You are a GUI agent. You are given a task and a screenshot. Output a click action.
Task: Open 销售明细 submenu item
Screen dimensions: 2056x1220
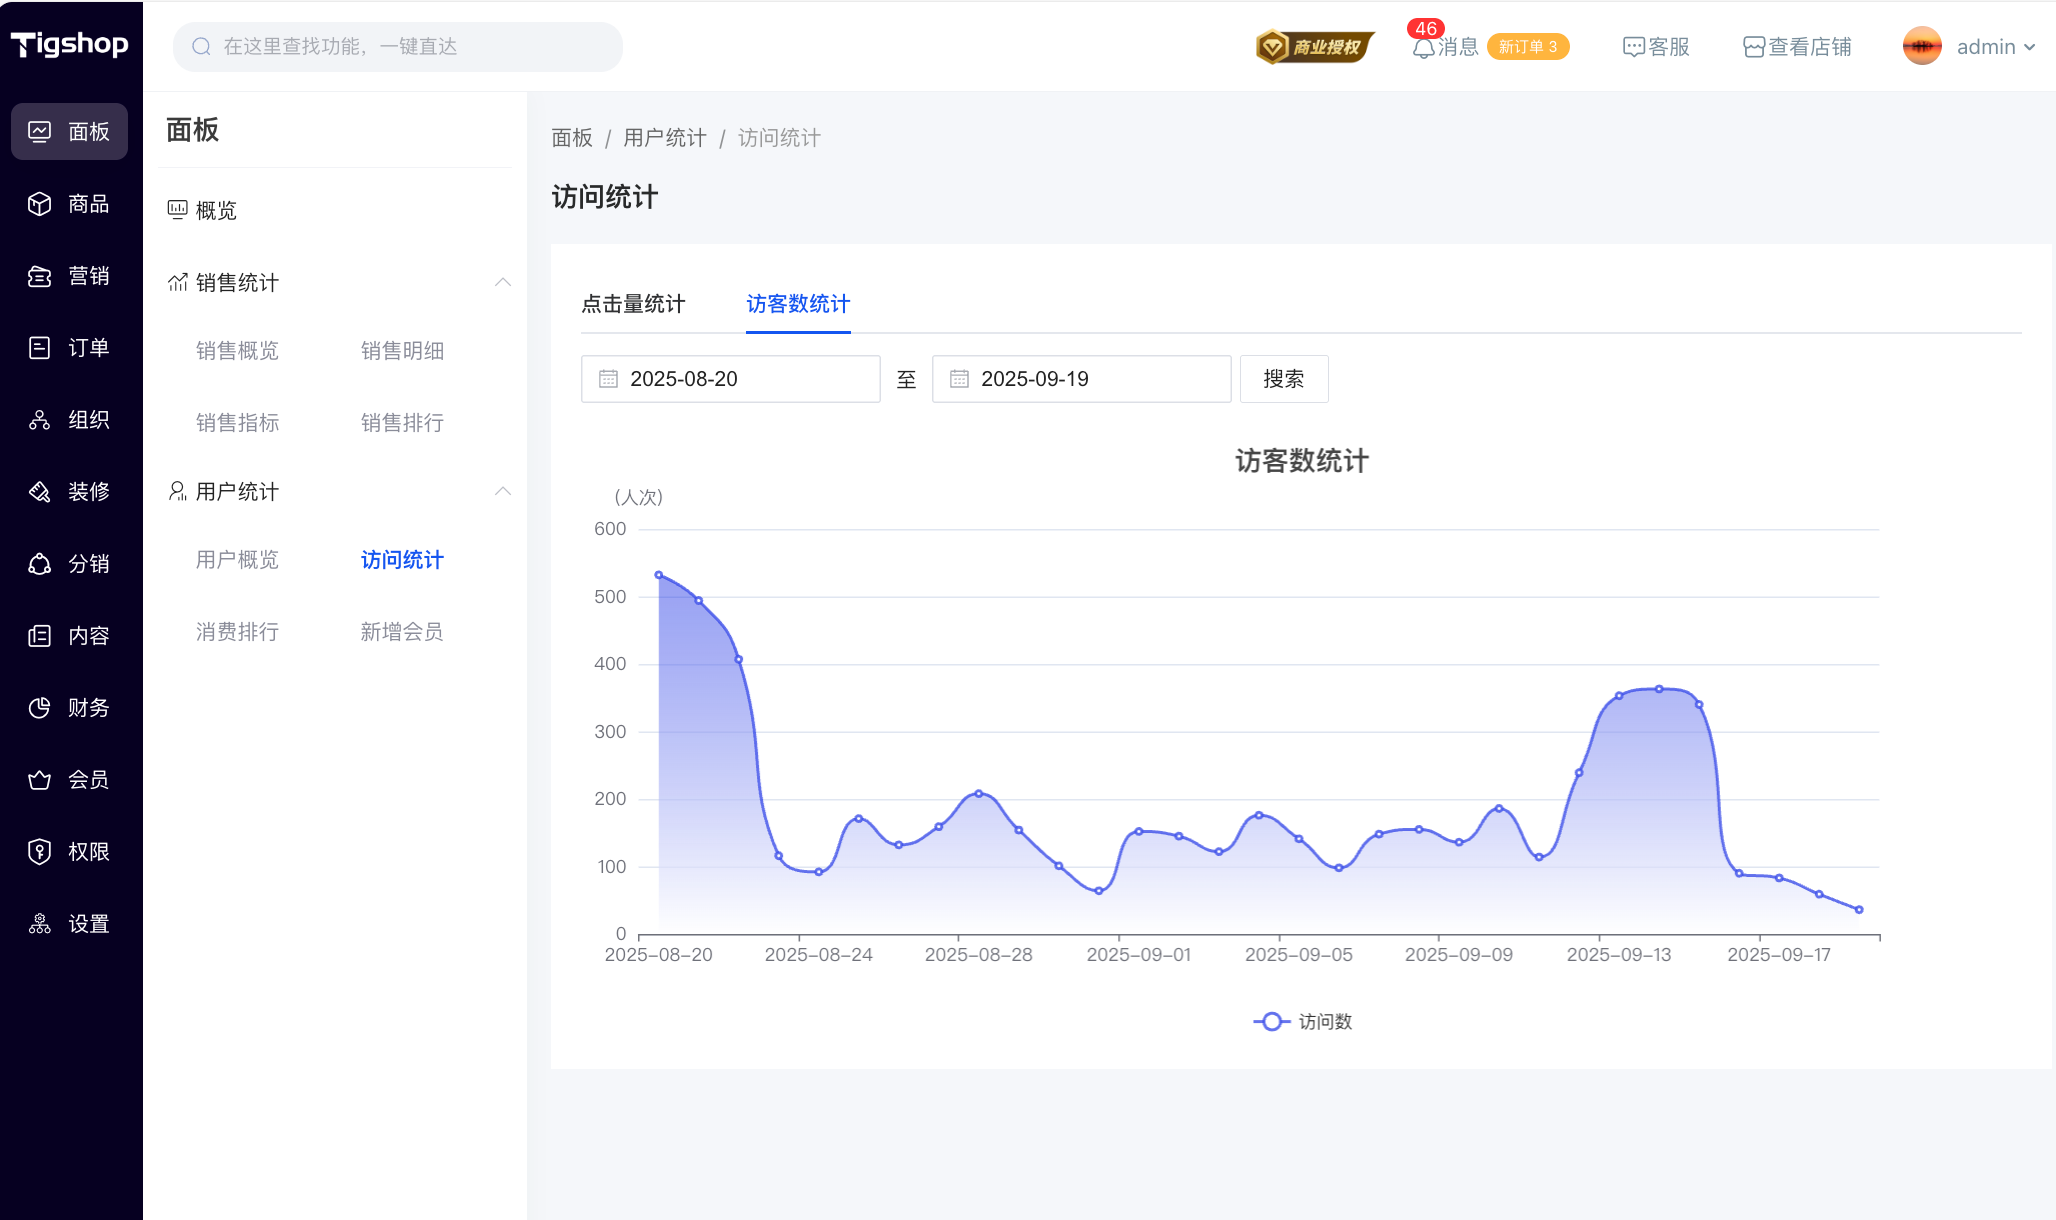(x=402, y=351)
